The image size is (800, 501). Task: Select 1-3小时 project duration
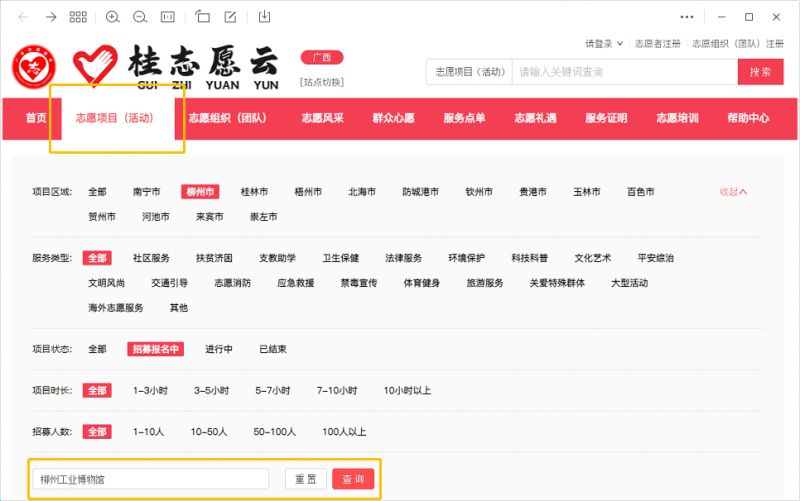click(150, 391)
